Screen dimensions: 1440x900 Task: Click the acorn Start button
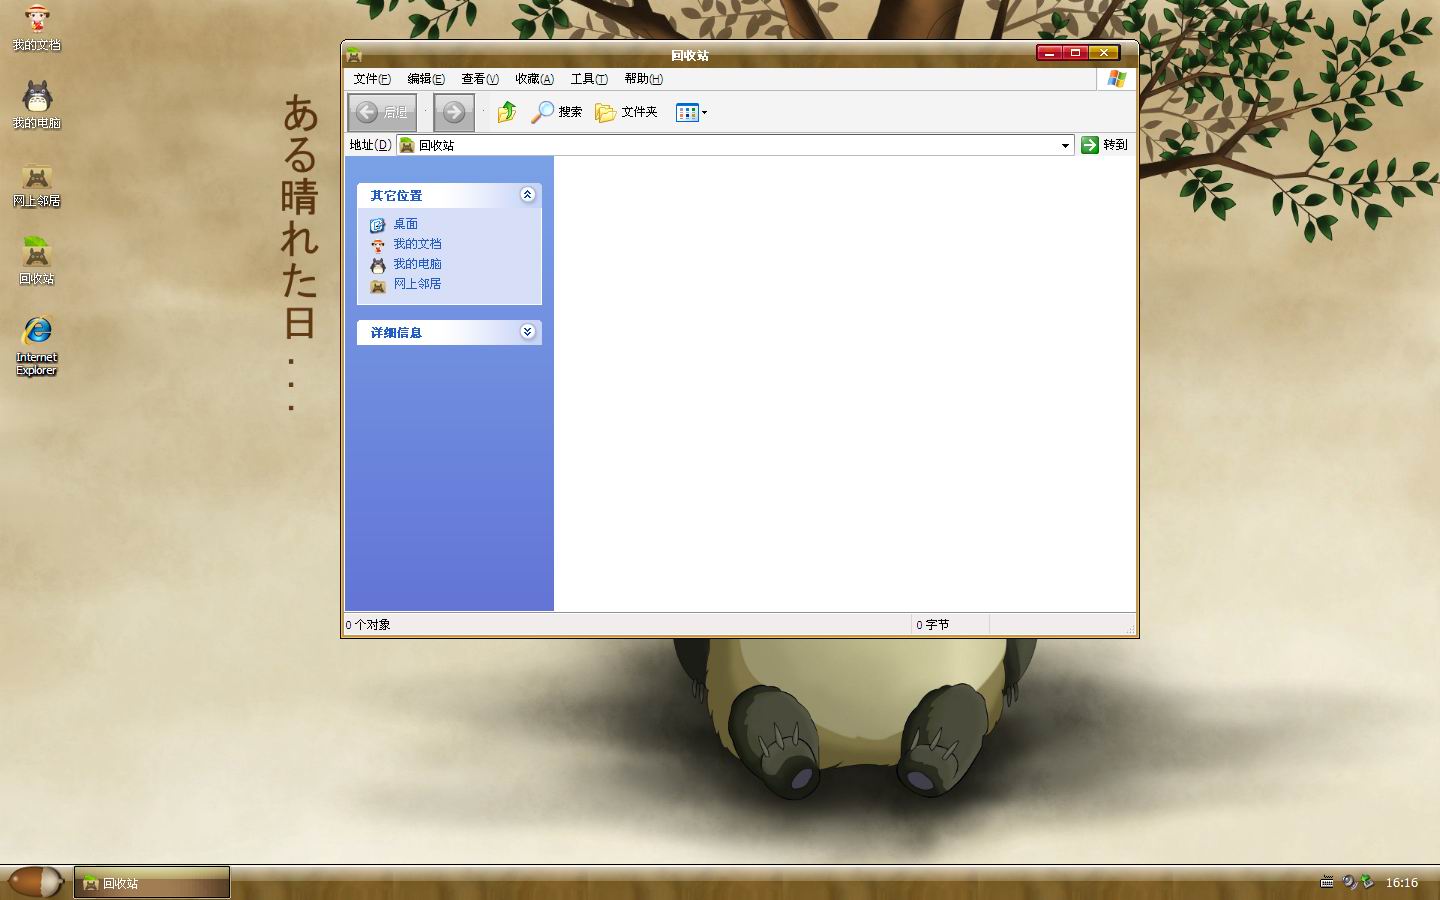point(35,882)
